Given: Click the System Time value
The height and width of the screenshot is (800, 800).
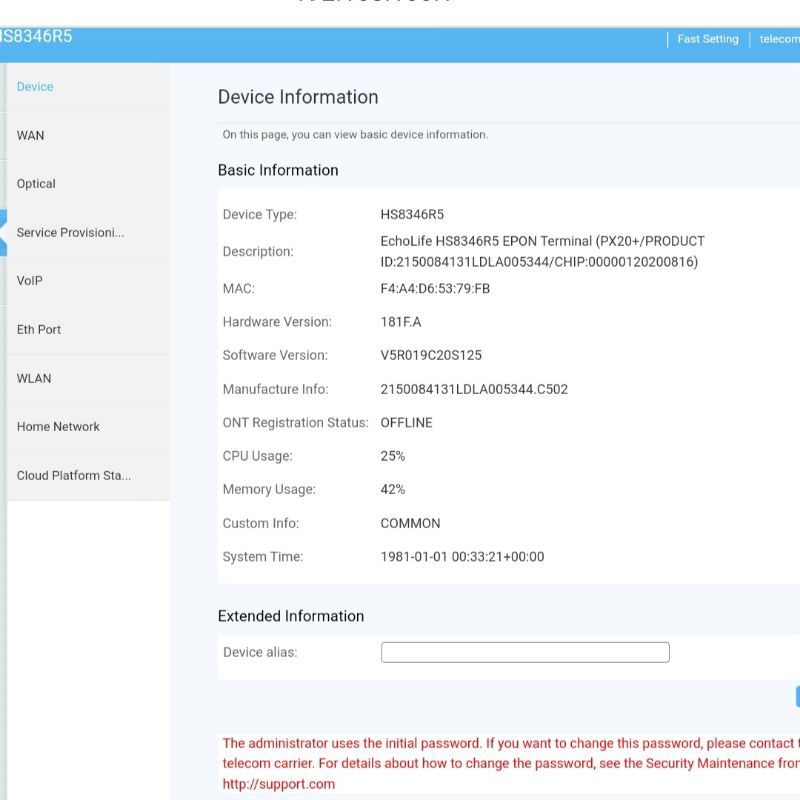Looking at the screenshot, I should 462,557.
